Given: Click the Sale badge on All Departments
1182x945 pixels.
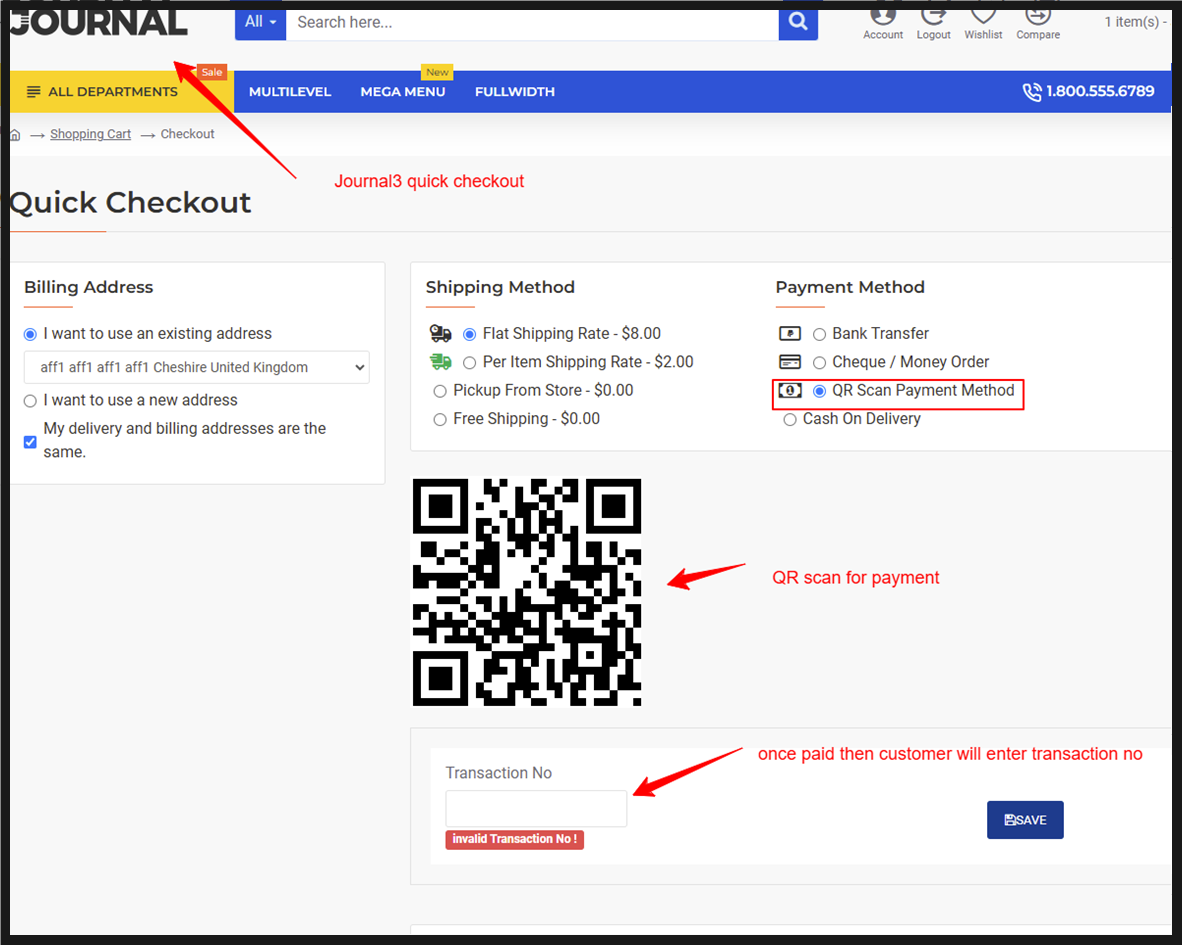Looking at the screenshot, I should (x=212, y=72).
